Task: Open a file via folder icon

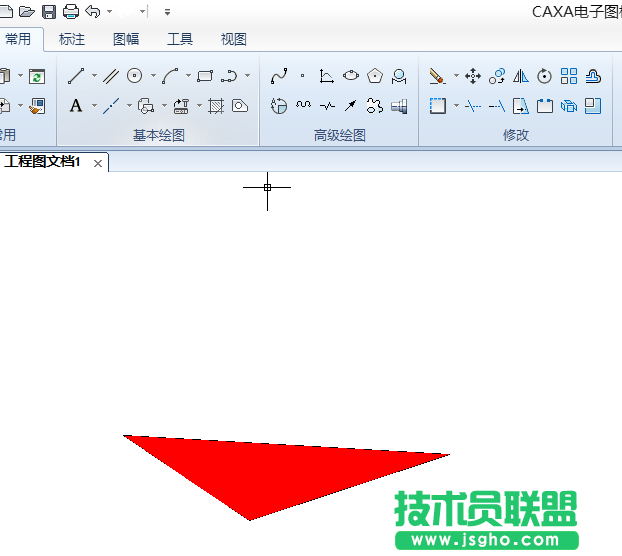Action: tap(27, 12)
